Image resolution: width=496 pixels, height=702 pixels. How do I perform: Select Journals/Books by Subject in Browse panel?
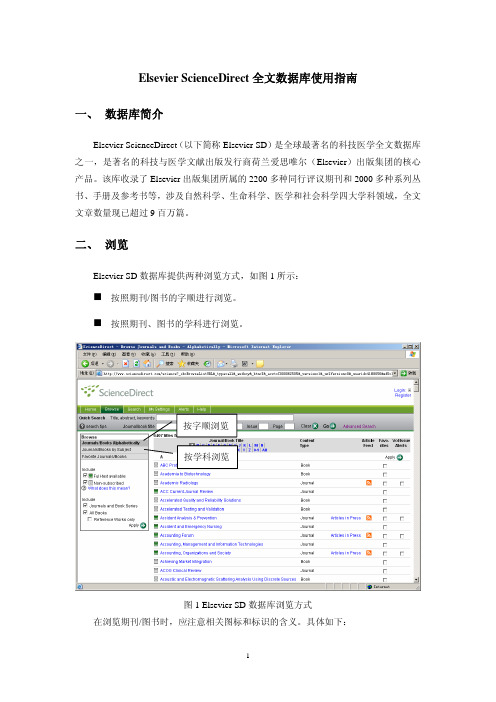click(114, 449)
